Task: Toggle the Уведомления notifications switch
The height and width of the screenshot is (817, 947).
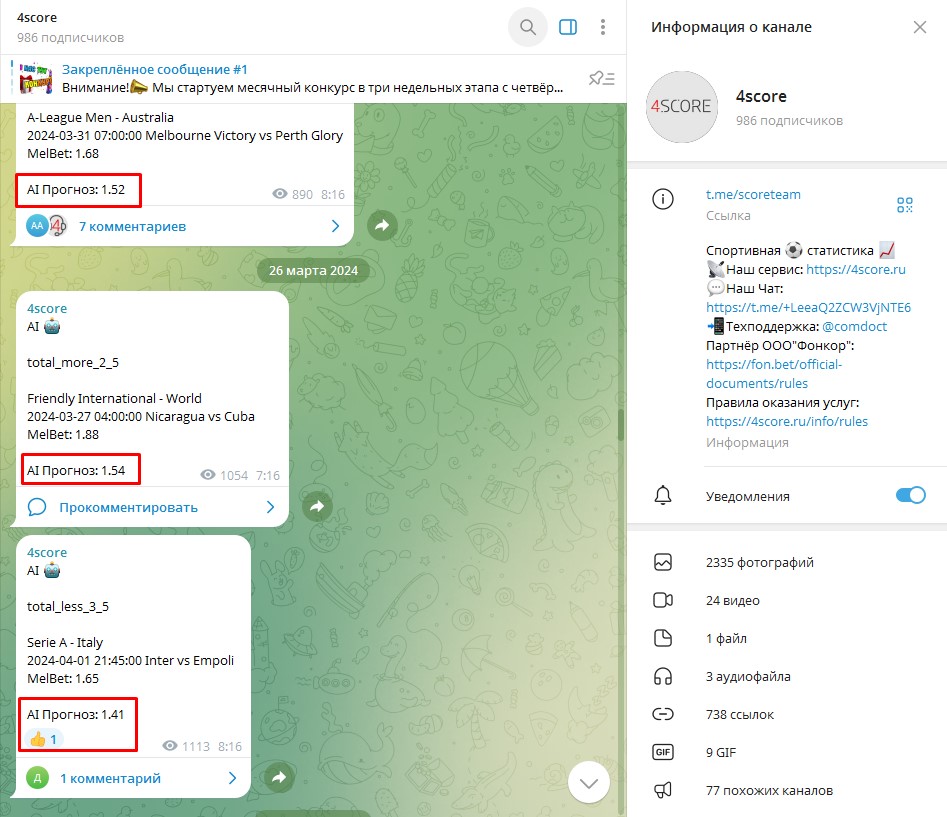Action: pyautogui.click(x=910, y=496)
